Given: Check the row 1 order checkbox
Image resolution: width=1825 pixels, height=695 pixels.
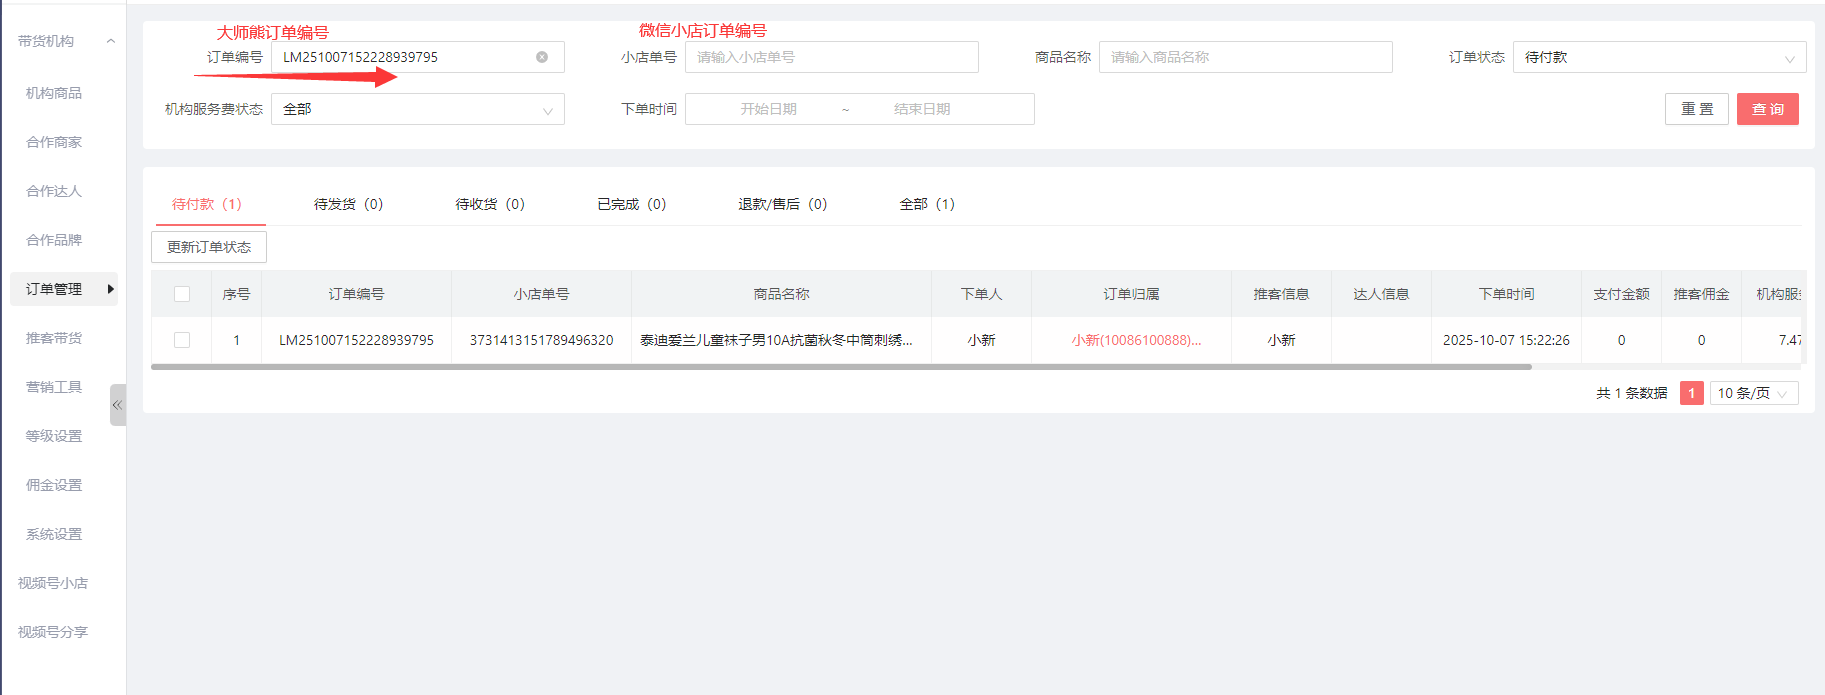Looking at the screenshot, I should coord(182,340).
